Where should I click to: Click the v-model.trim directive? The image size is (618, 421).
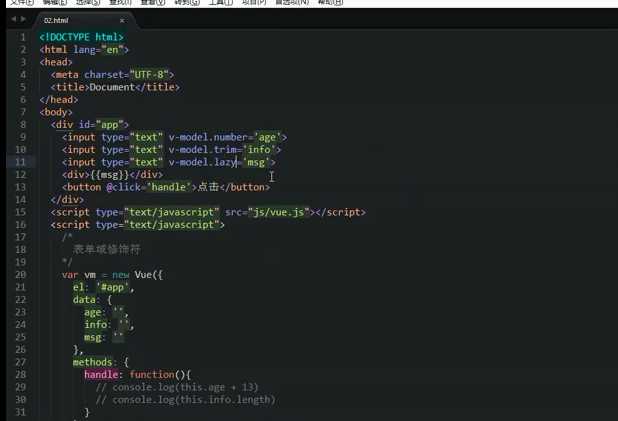[203, 150]
